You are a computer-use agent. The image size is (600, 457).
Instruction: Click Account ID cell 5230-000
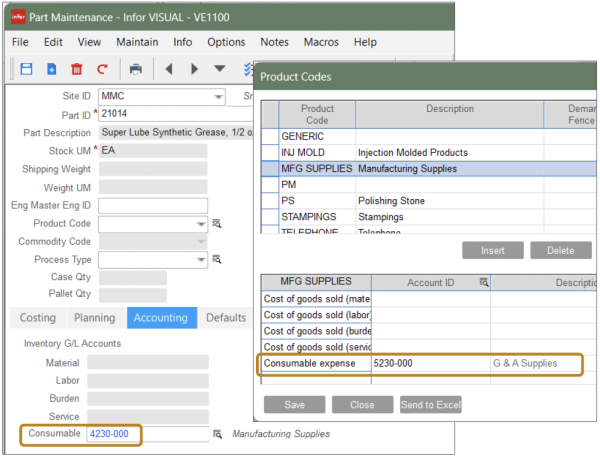pyautogui.click(x=431, y=363)
